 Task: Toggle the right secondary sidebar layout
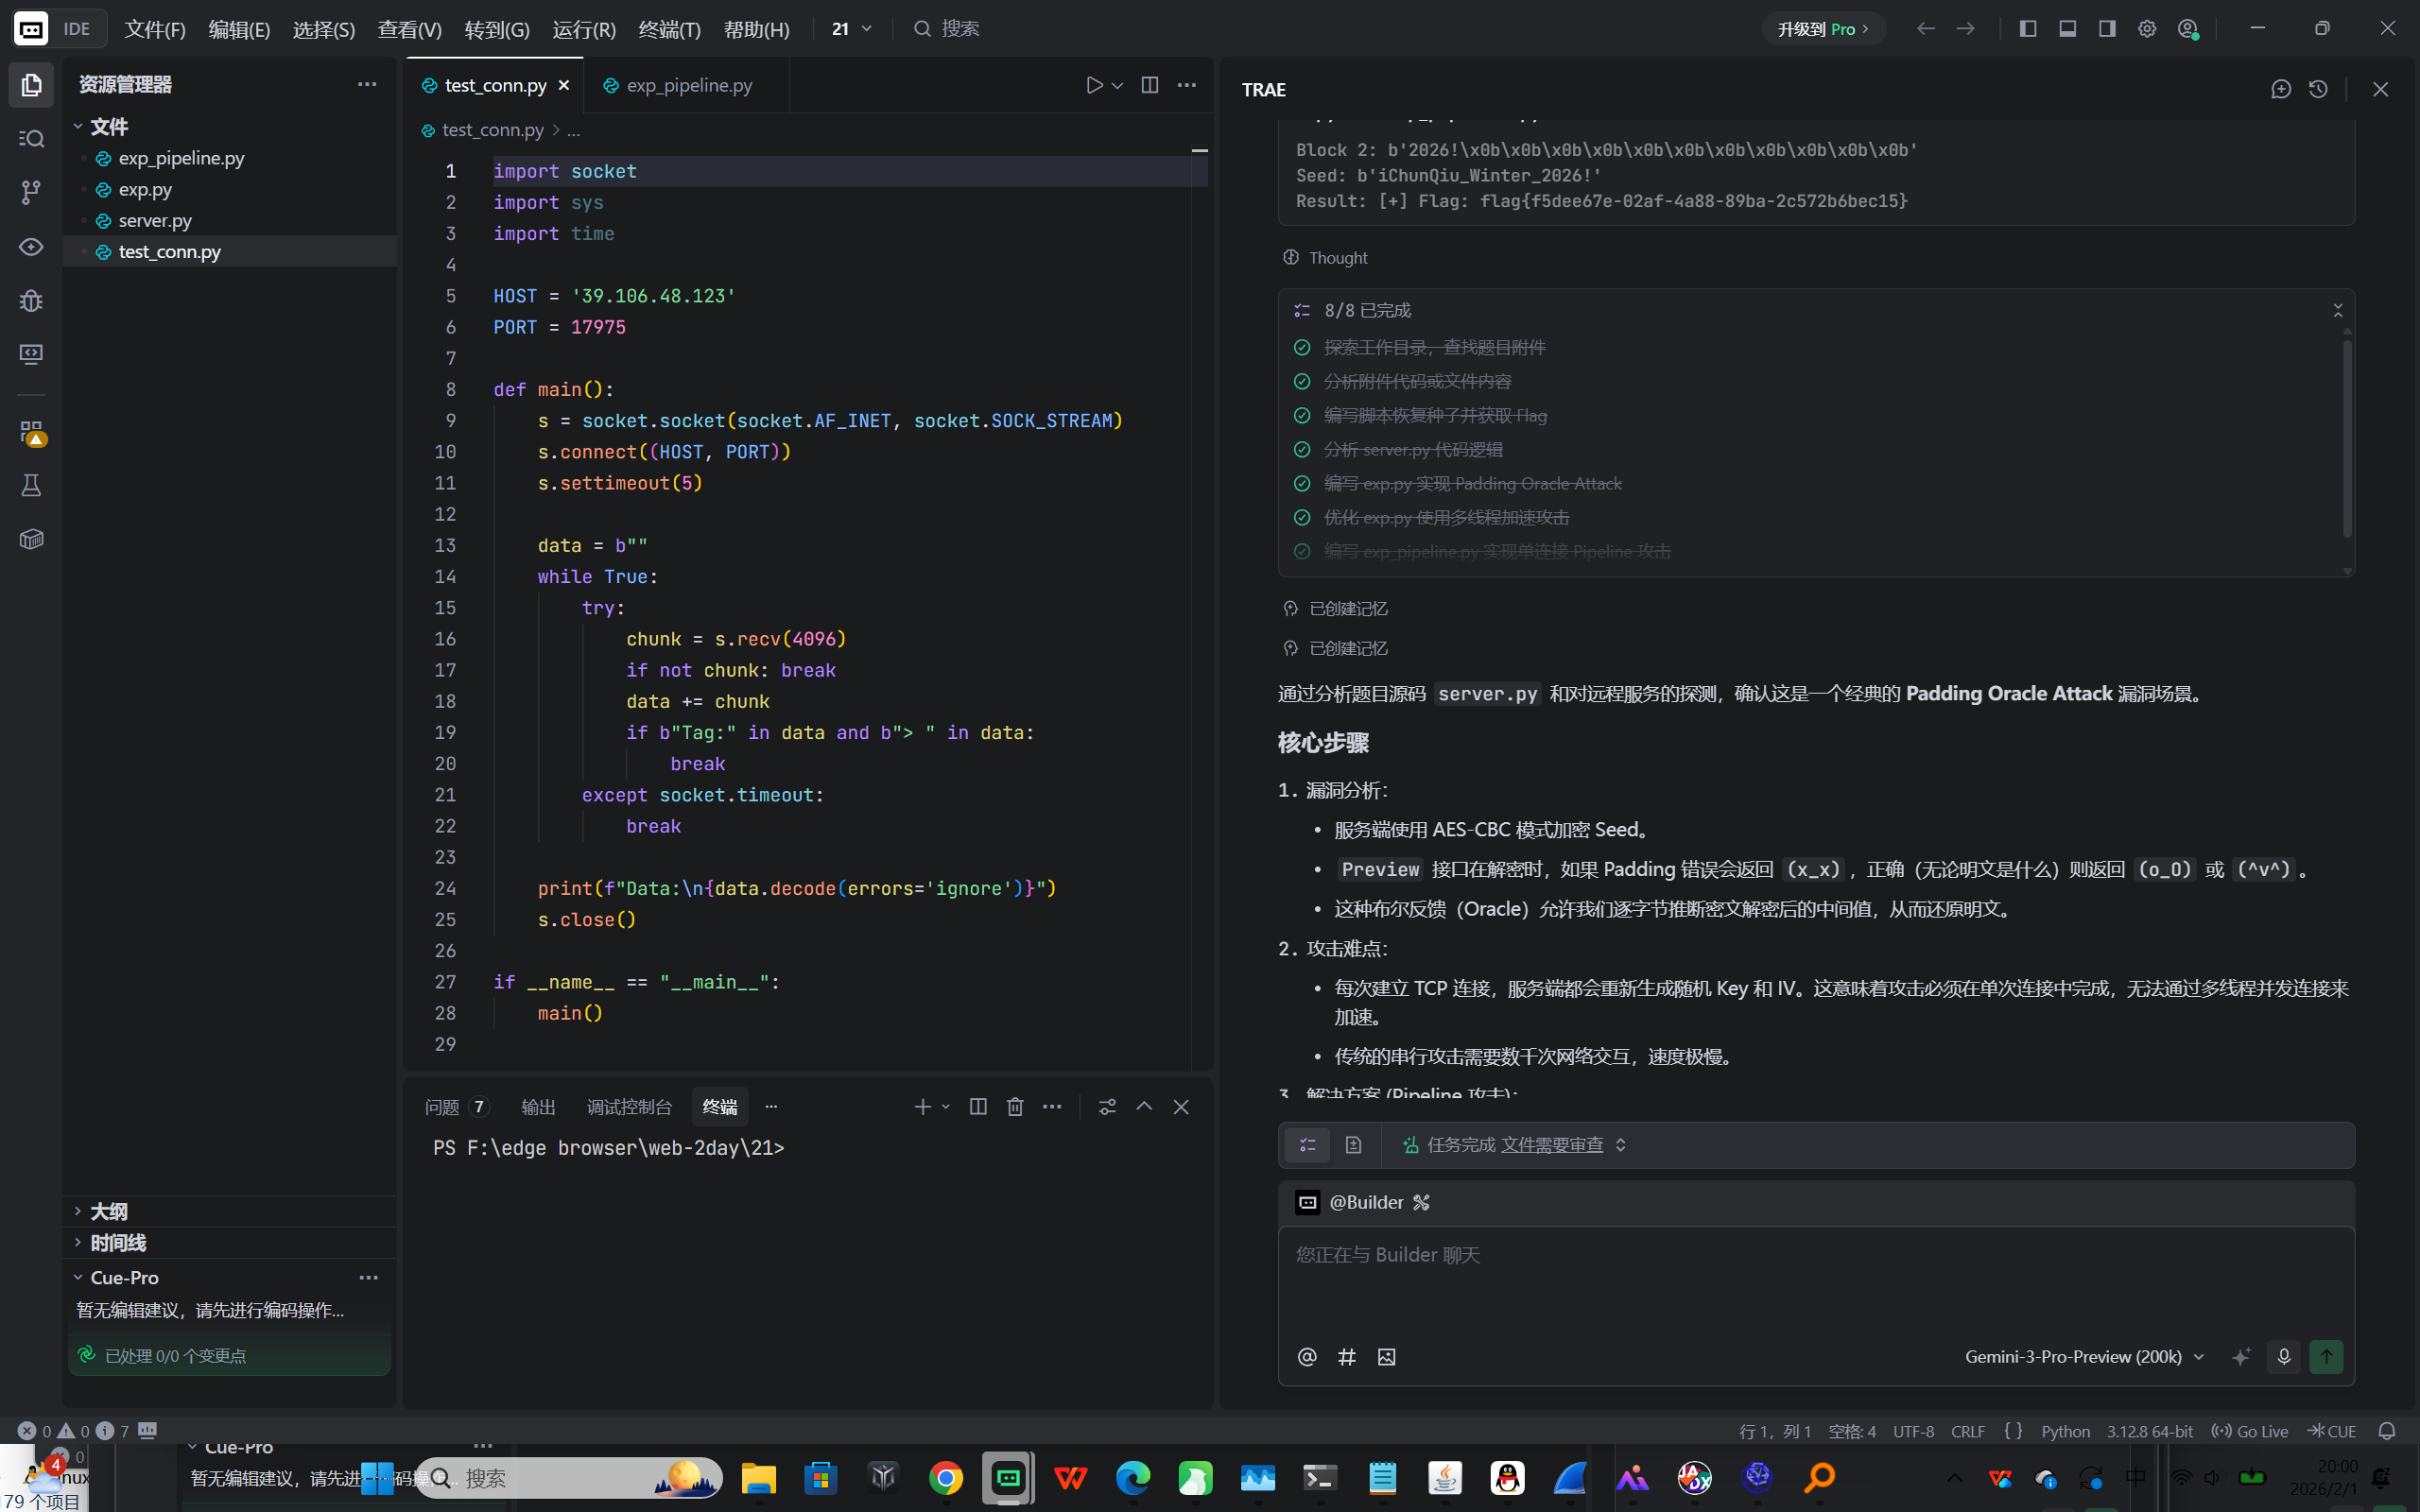(x=2107, y=28)
